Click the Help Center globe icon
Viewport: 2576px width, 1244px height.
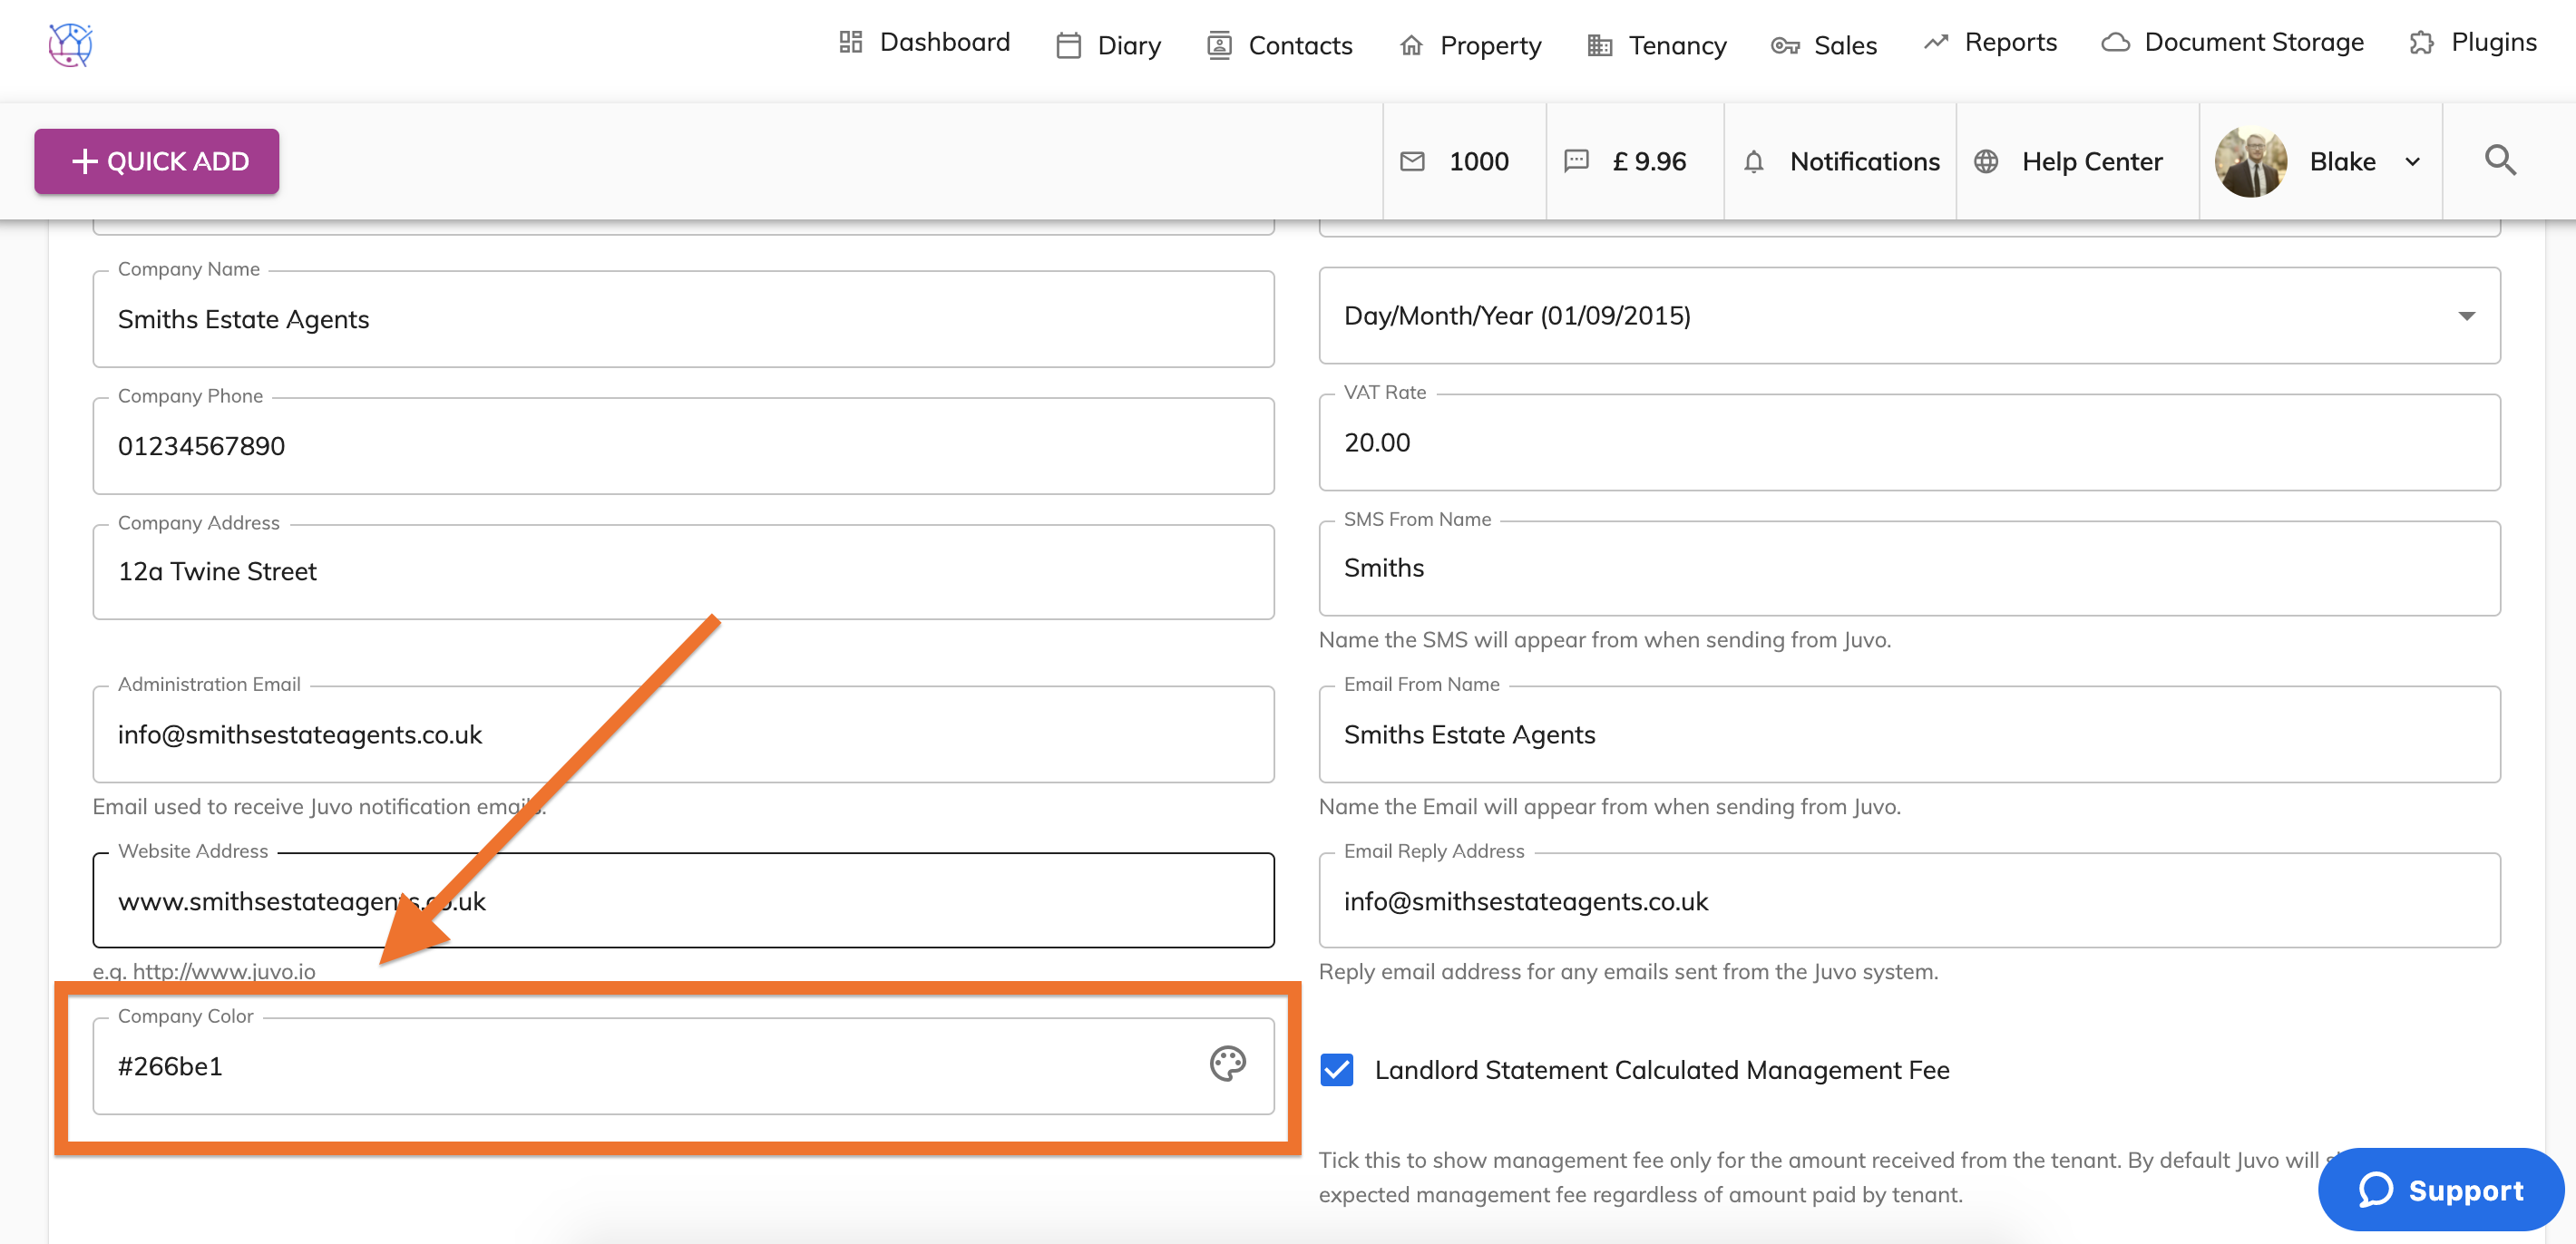pyautogui.click(x=1986, y=162)
